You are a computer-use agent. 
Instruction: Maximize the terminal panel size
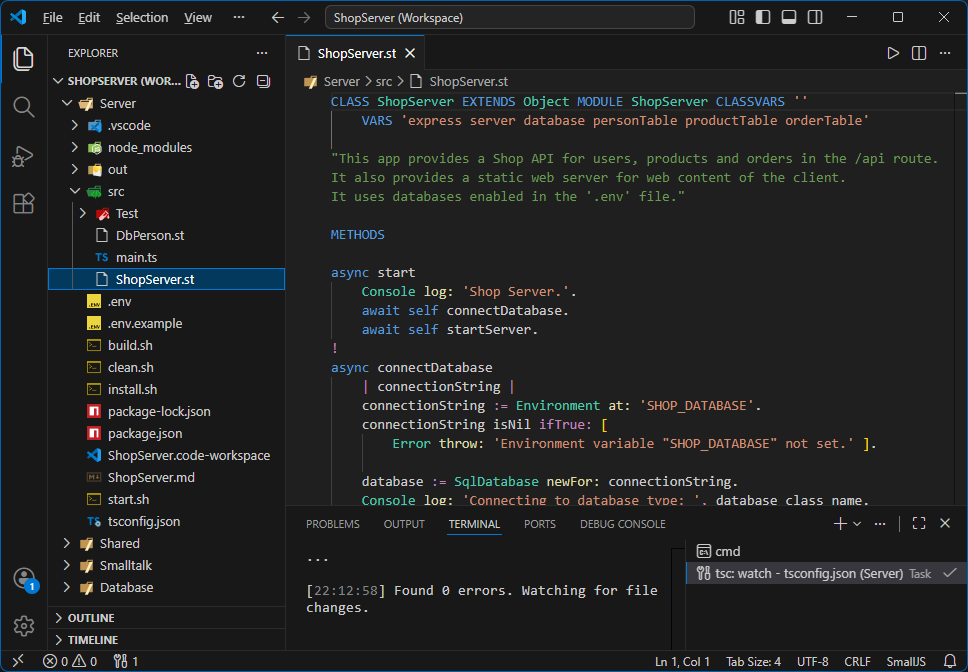click(x=919, y=523)
